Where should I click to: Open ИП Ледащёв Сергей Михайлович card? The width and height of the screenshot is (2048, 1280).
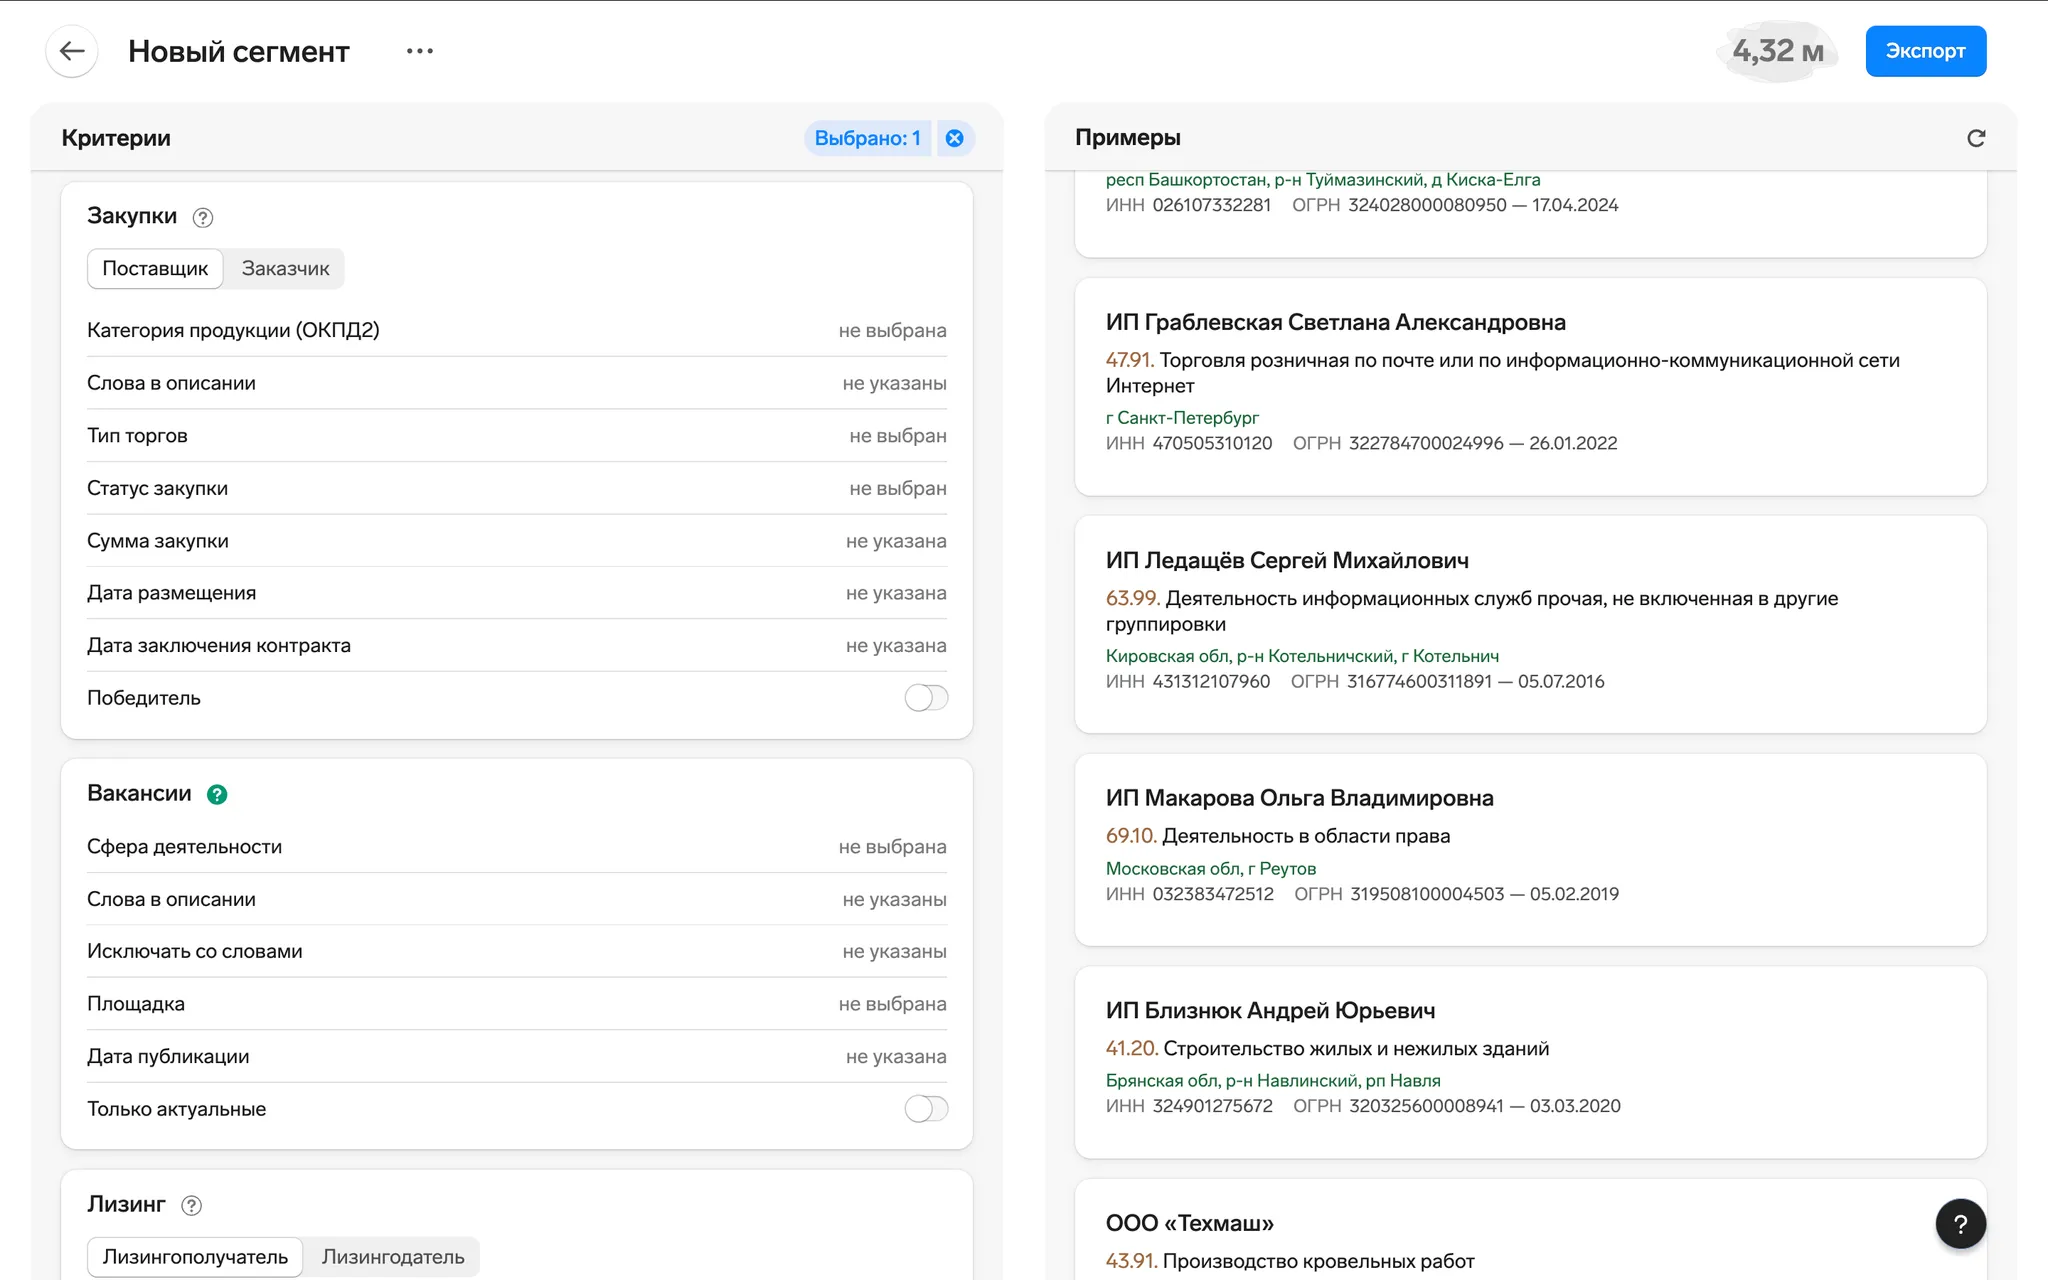coord(1530,624)
